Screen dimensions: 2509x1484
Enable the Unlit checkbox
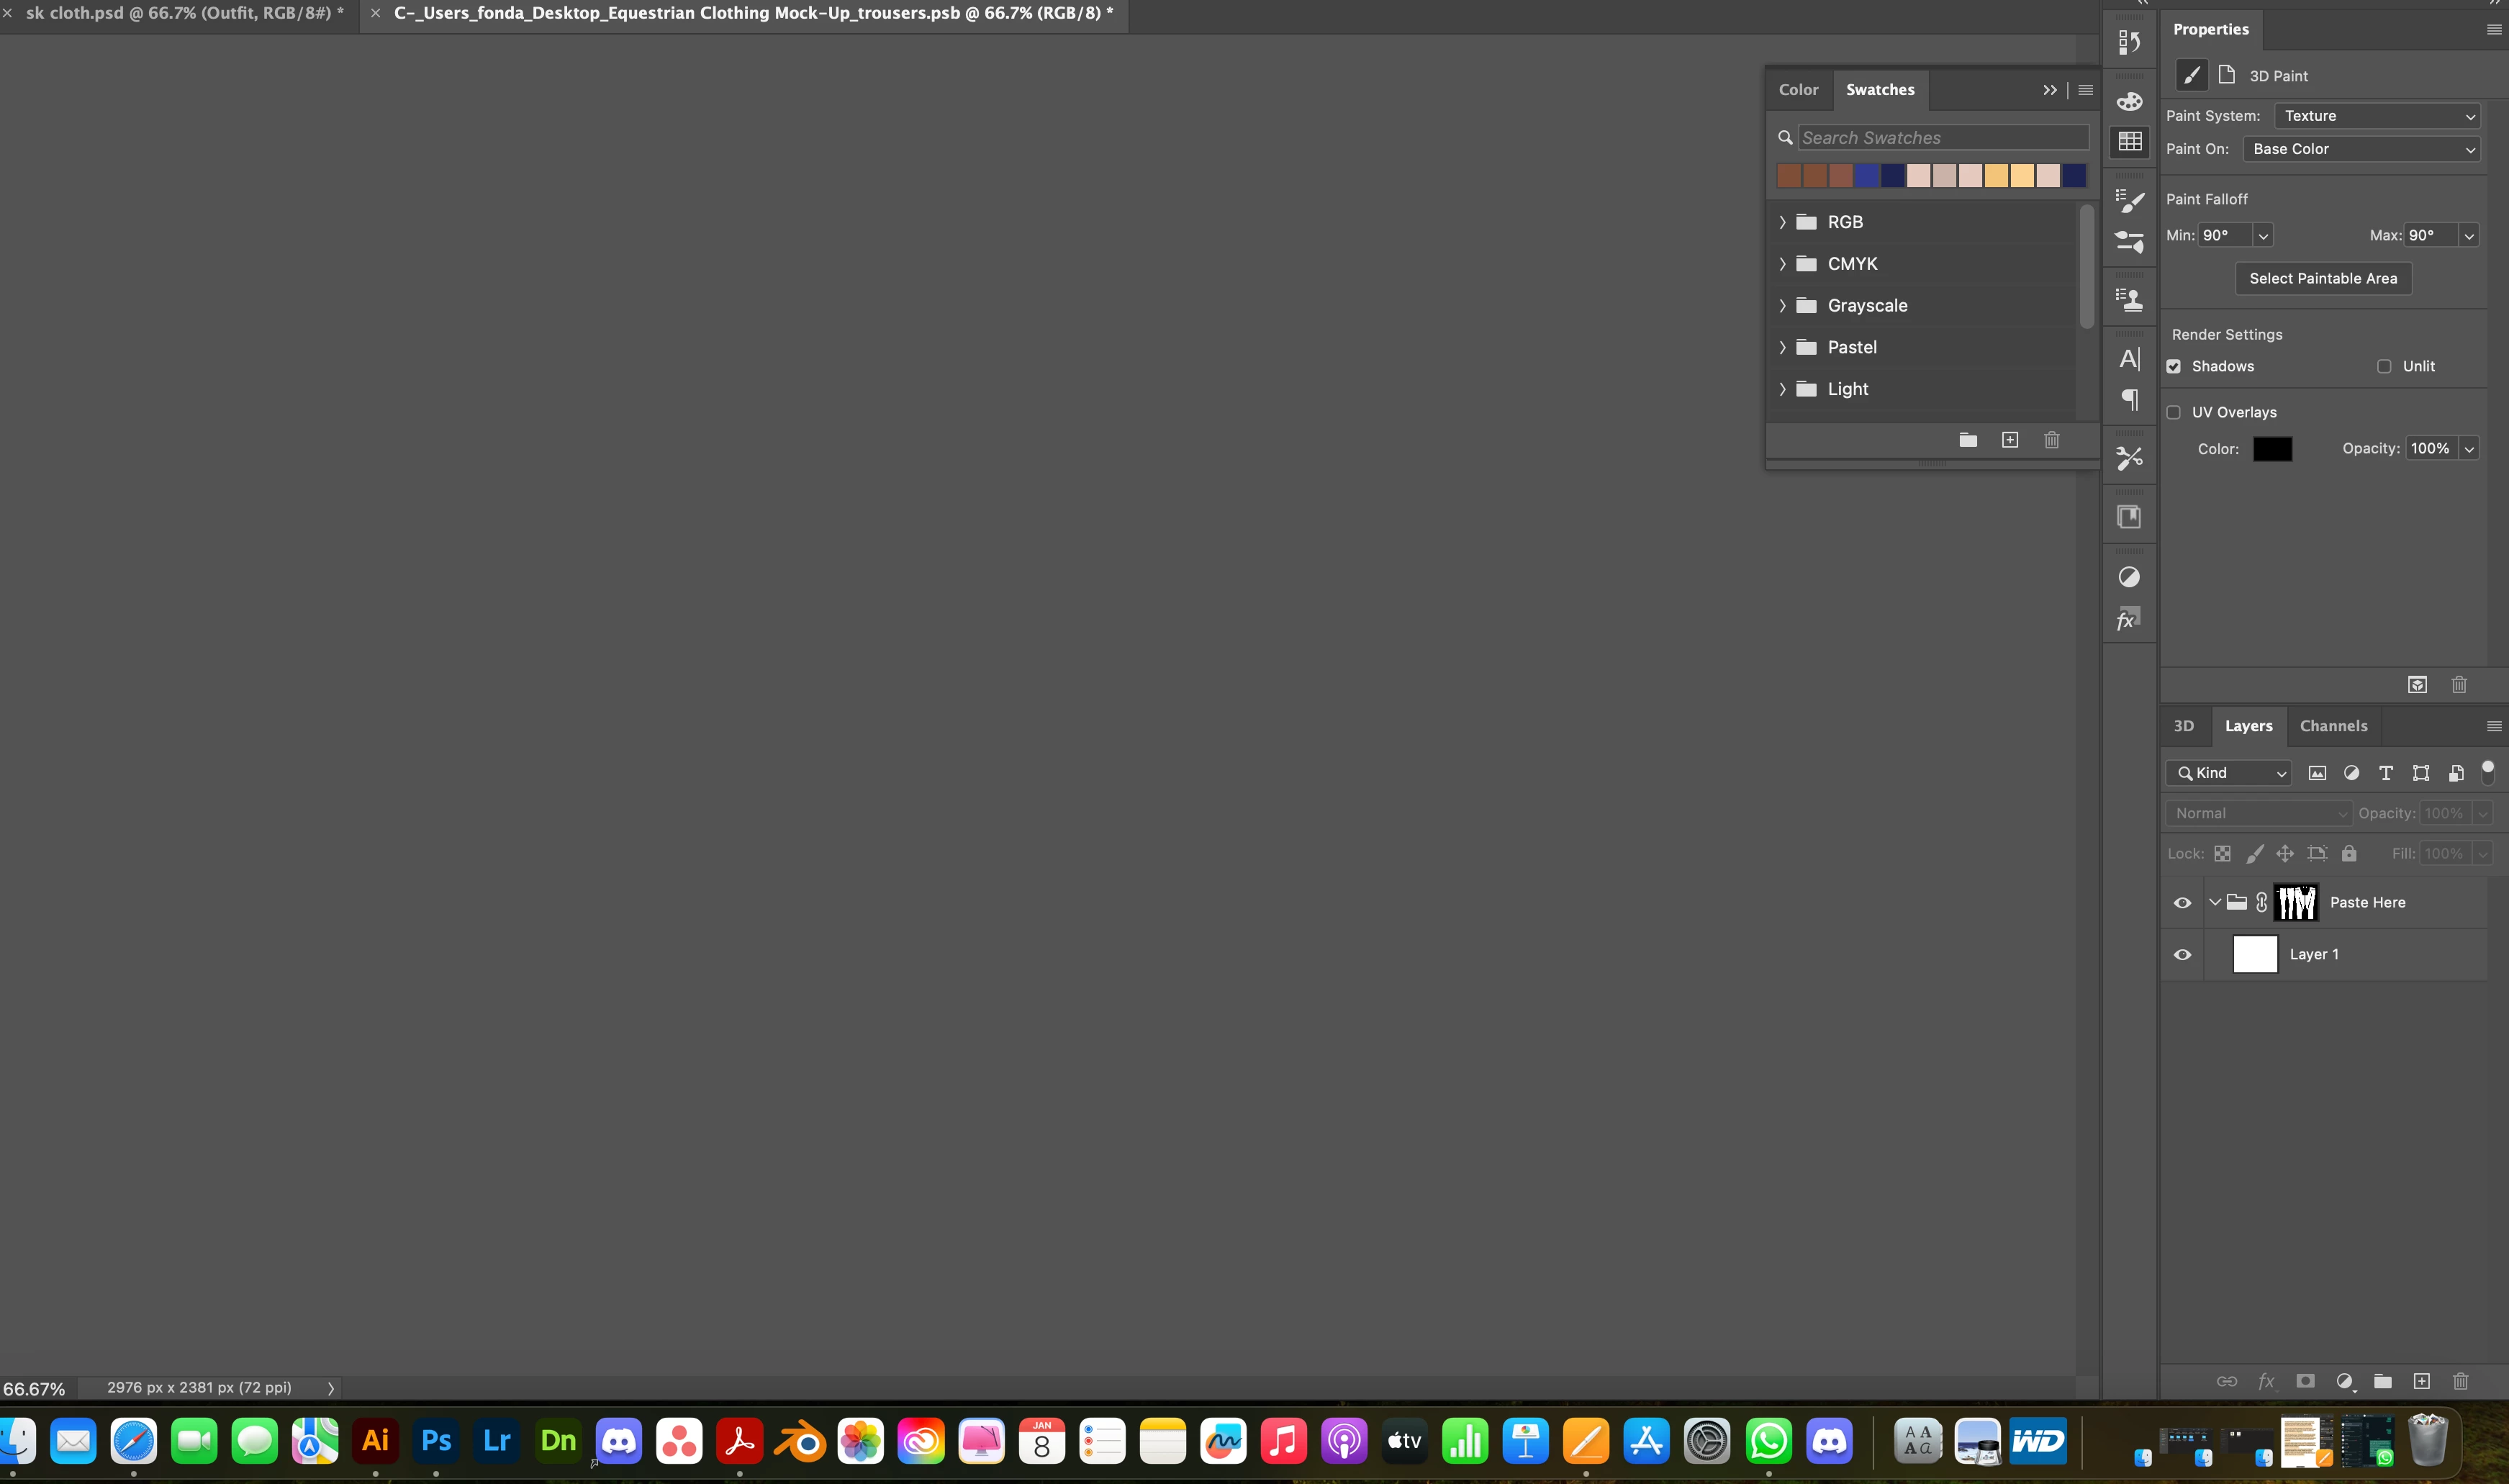pyautogui.click(x=2384, y=366)
